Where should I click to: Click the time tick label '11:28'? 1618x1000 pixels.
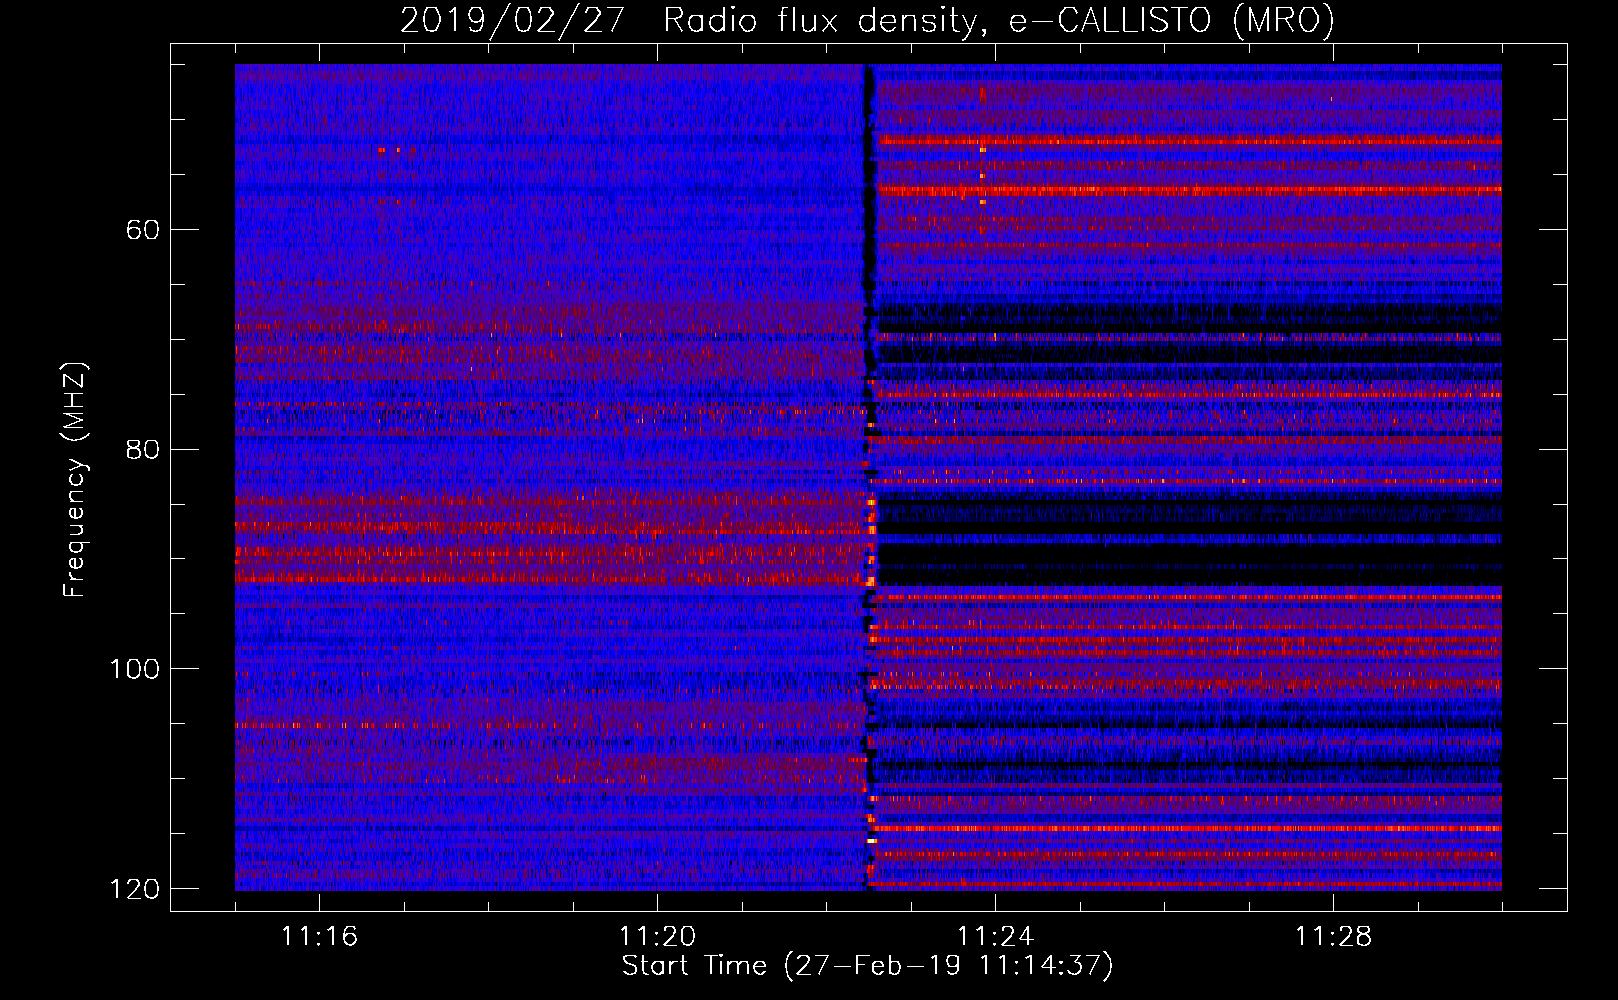[x=1333, y=937]
